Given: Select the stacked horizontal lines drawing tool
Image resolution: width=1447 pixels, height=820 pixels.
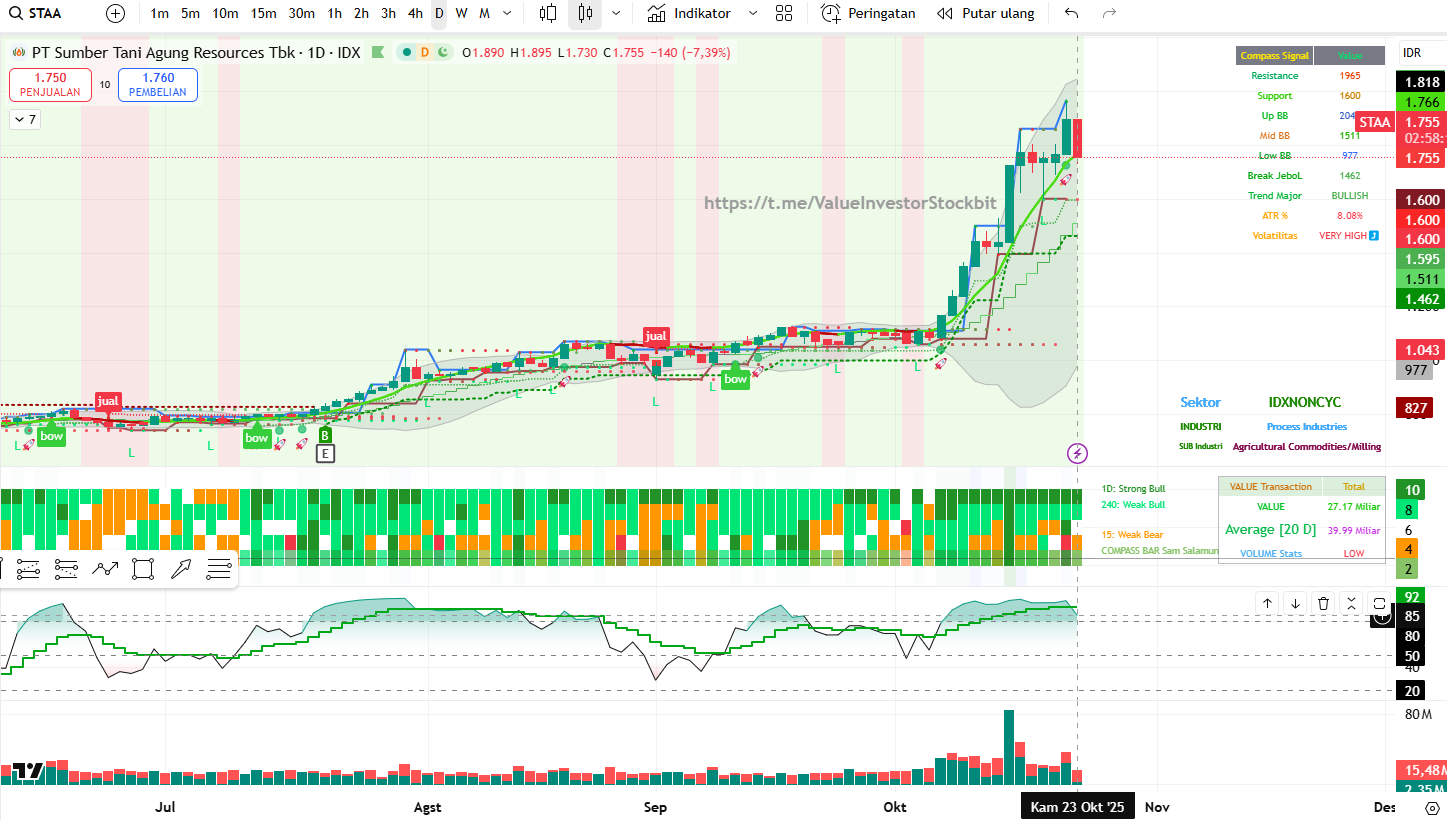Looking at the screenshot, I should tap(219, 570).
